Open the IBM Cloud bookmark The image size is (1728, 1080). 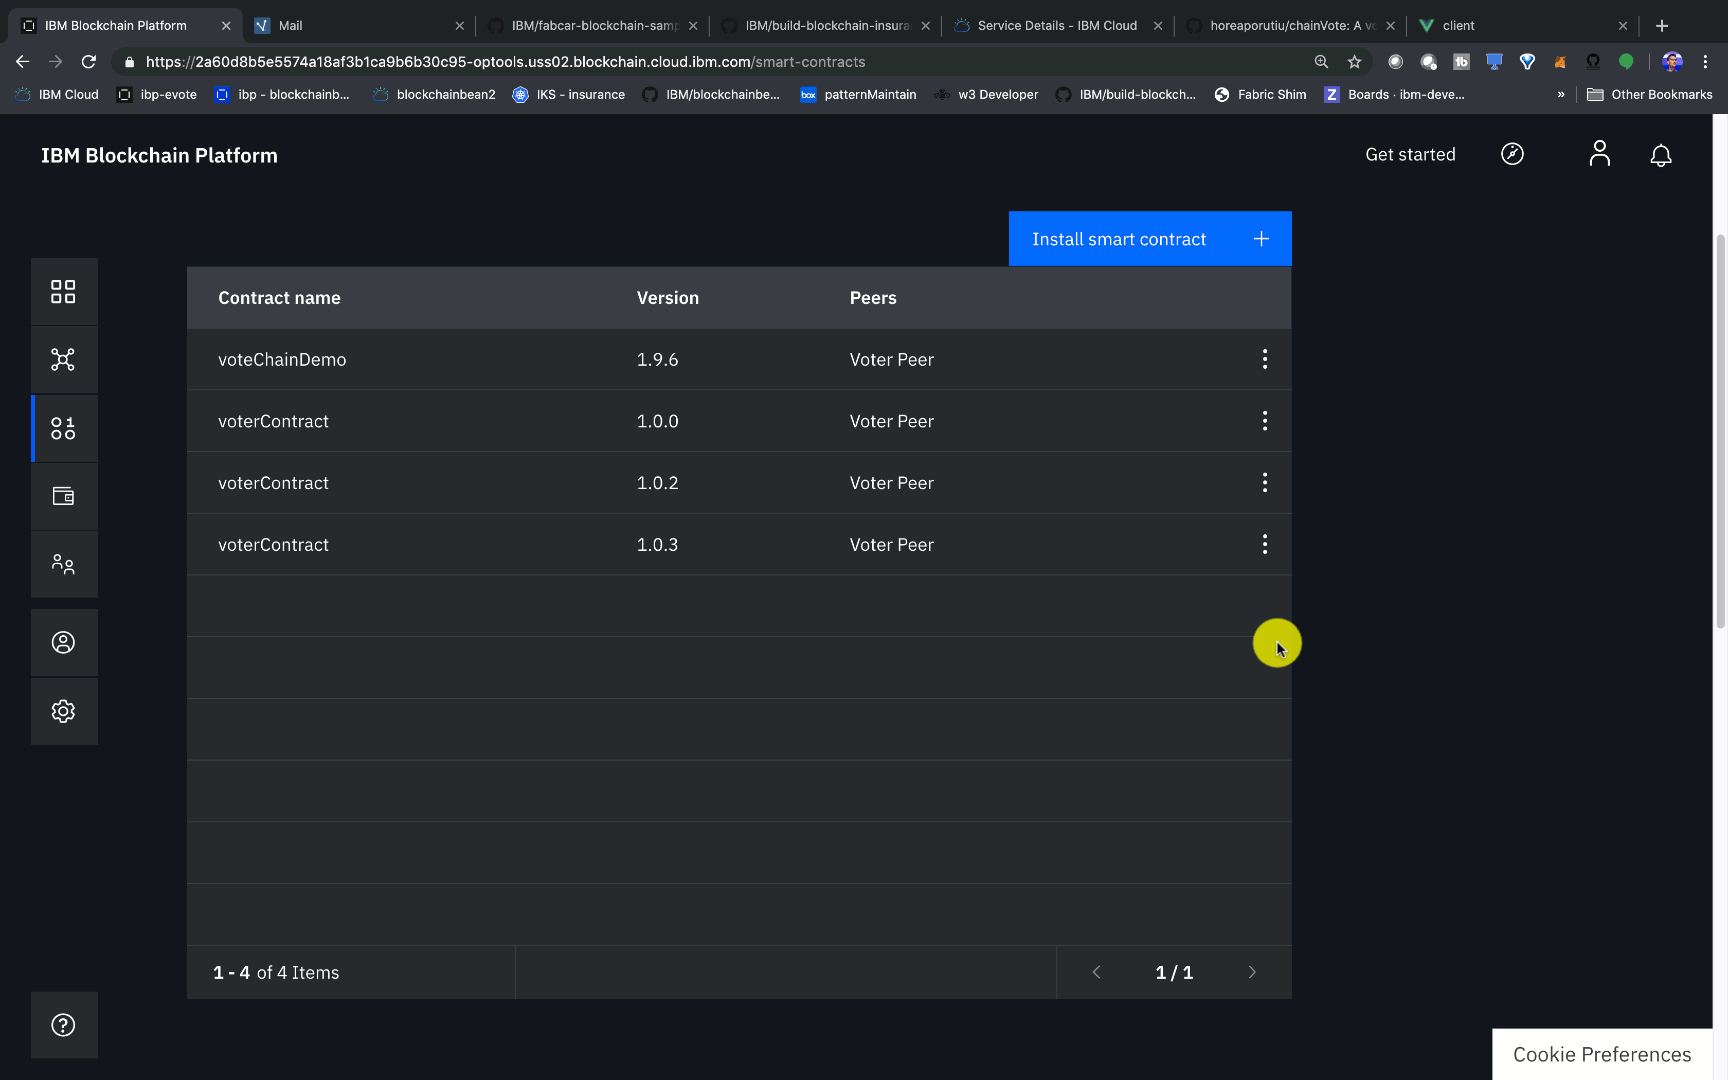pyautogui.click(x=57, y=94)
